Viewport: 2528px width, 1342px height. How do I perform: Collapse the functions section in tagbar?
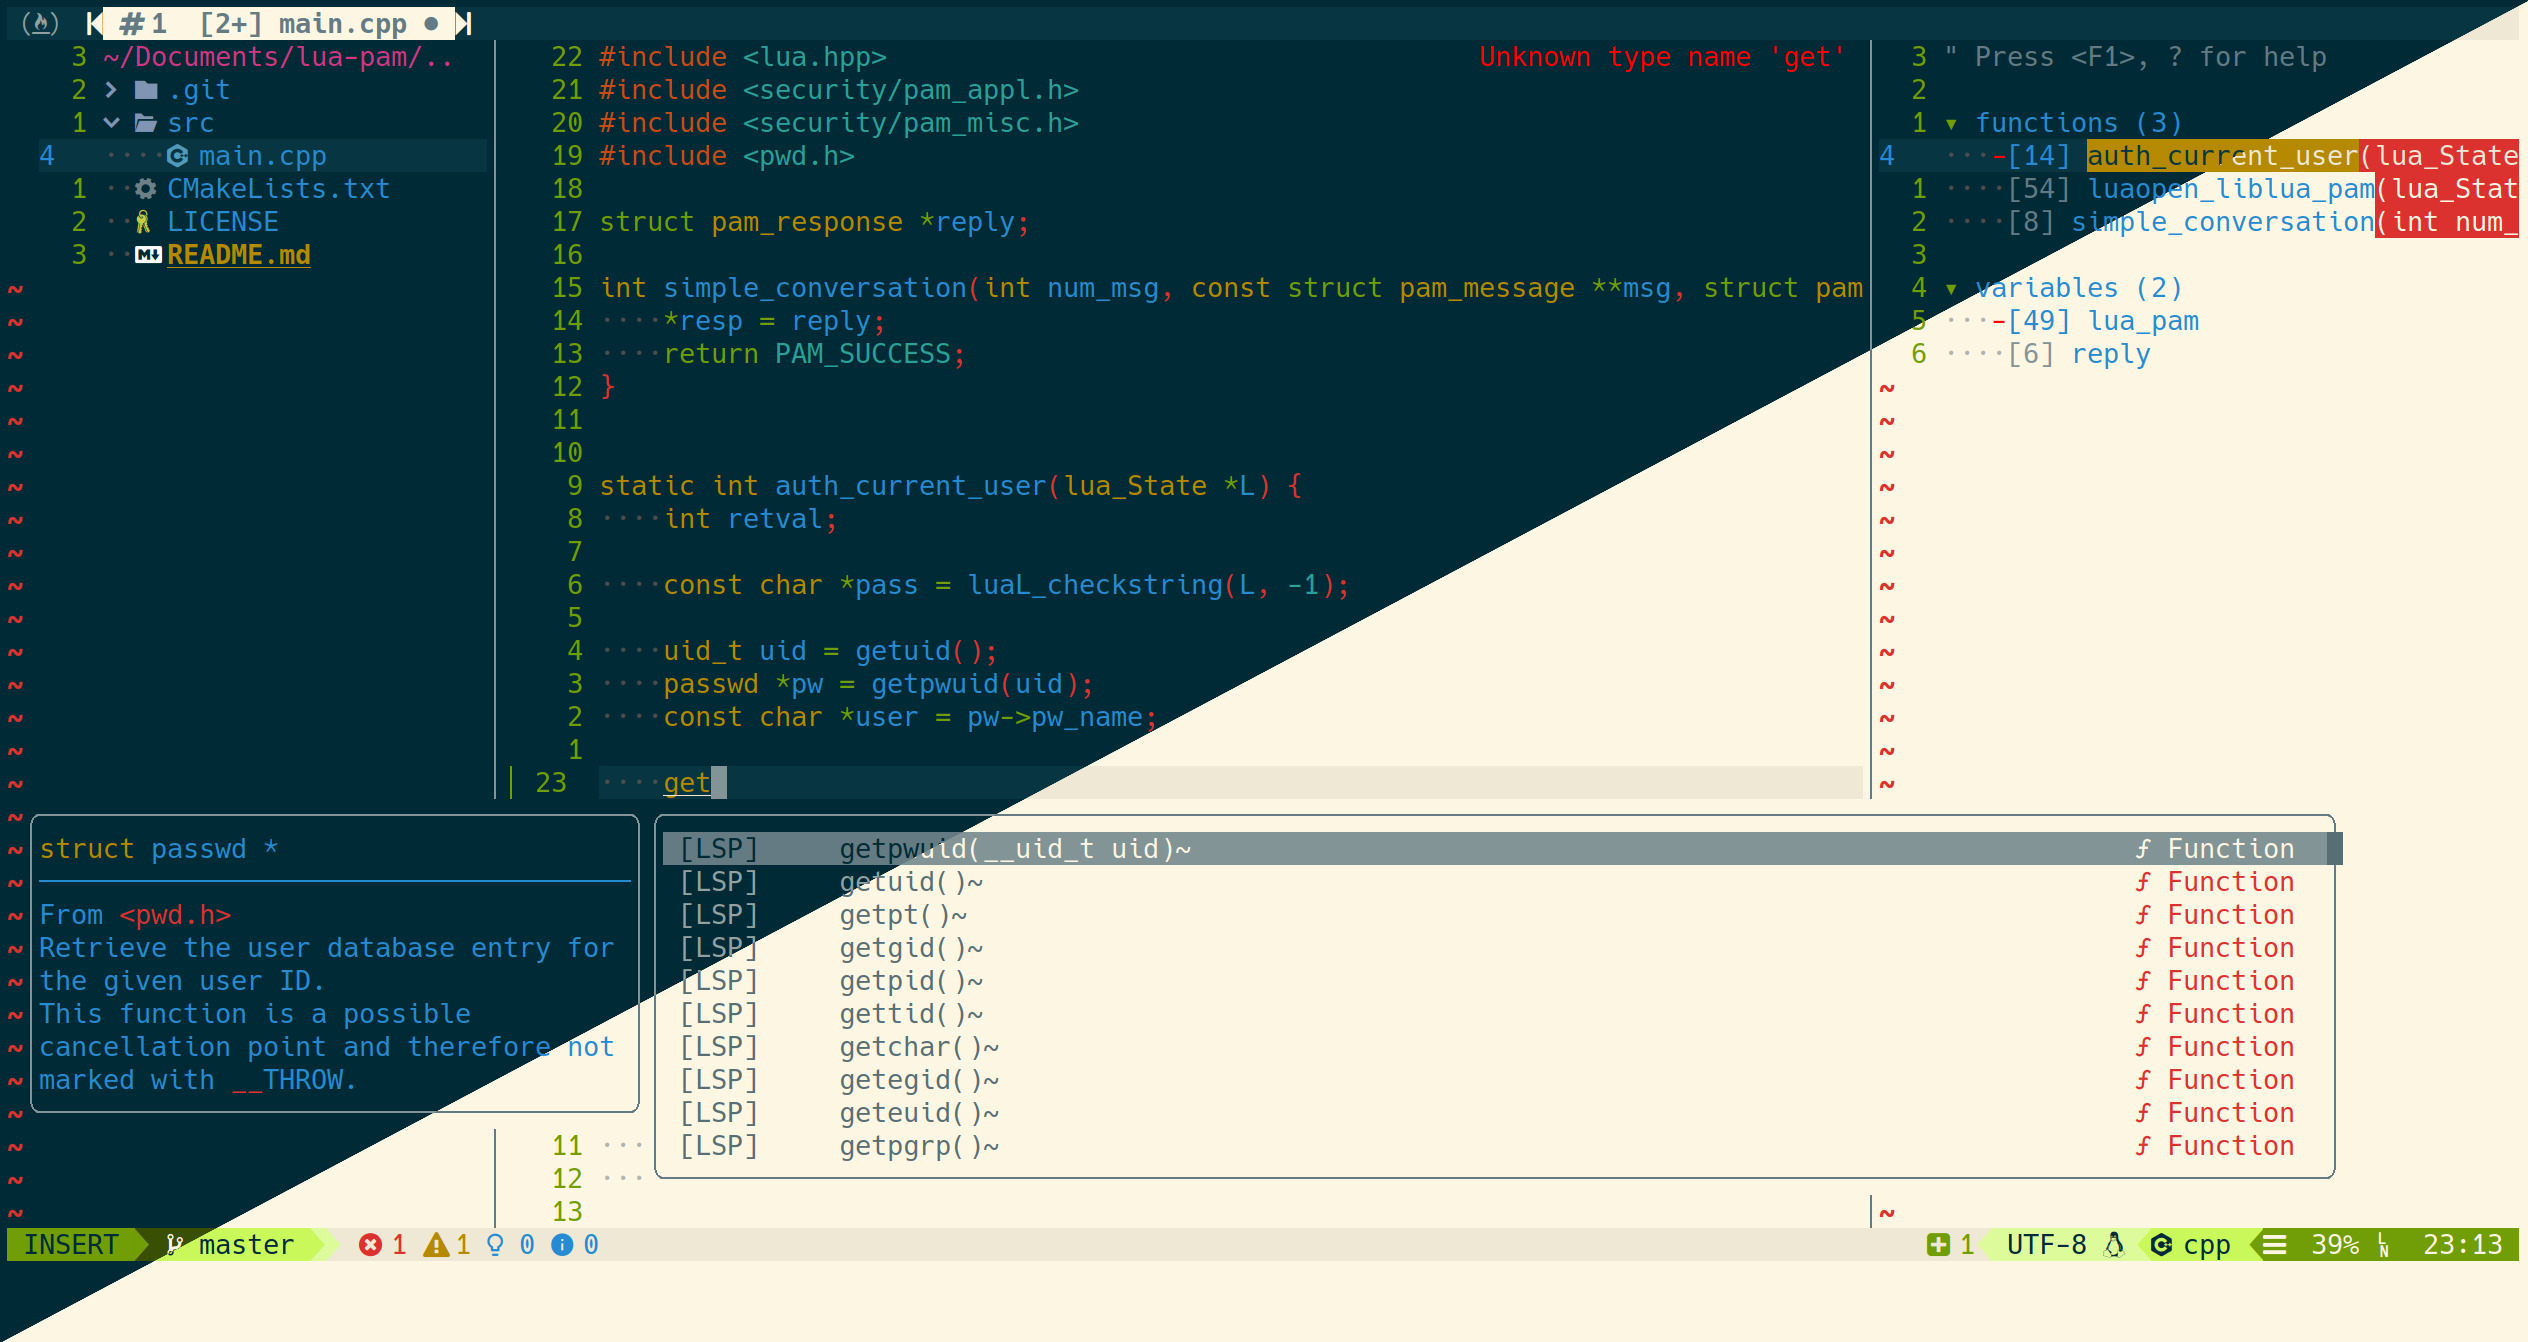(x=1951, y=124)
